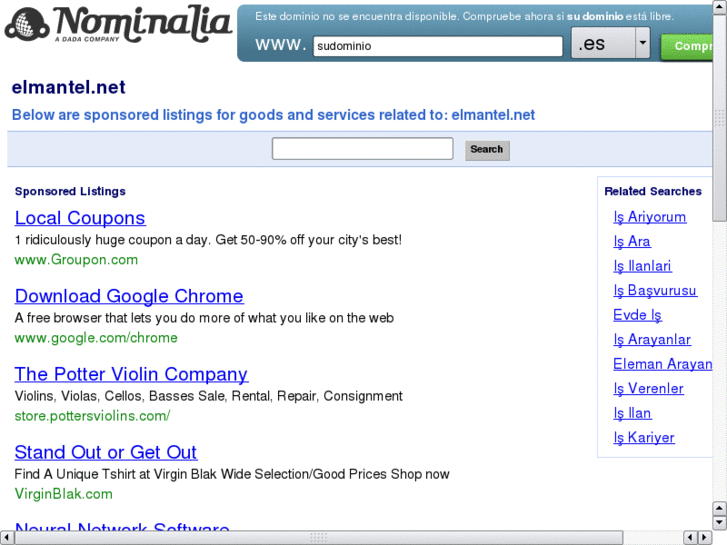Click the Related Searches heading

point(653,192)
